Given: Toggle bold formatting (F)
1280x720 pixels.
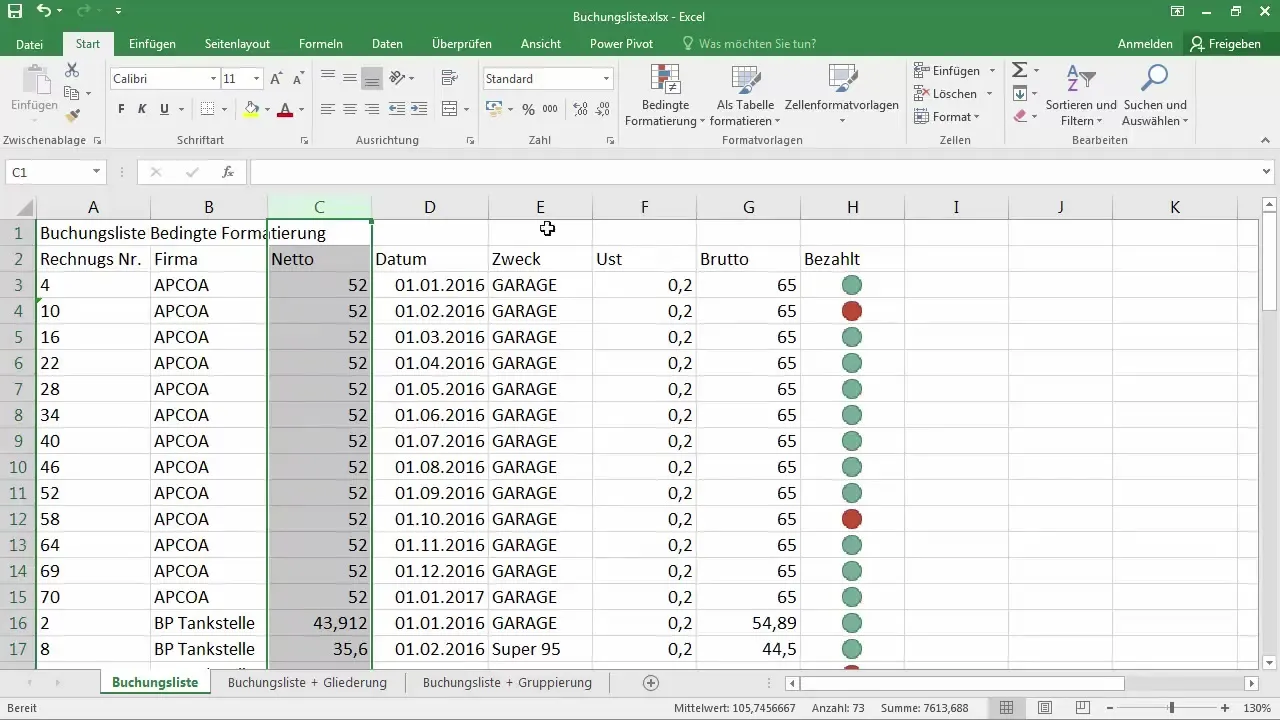Looking at the screenshot, I should pos(121,109).
